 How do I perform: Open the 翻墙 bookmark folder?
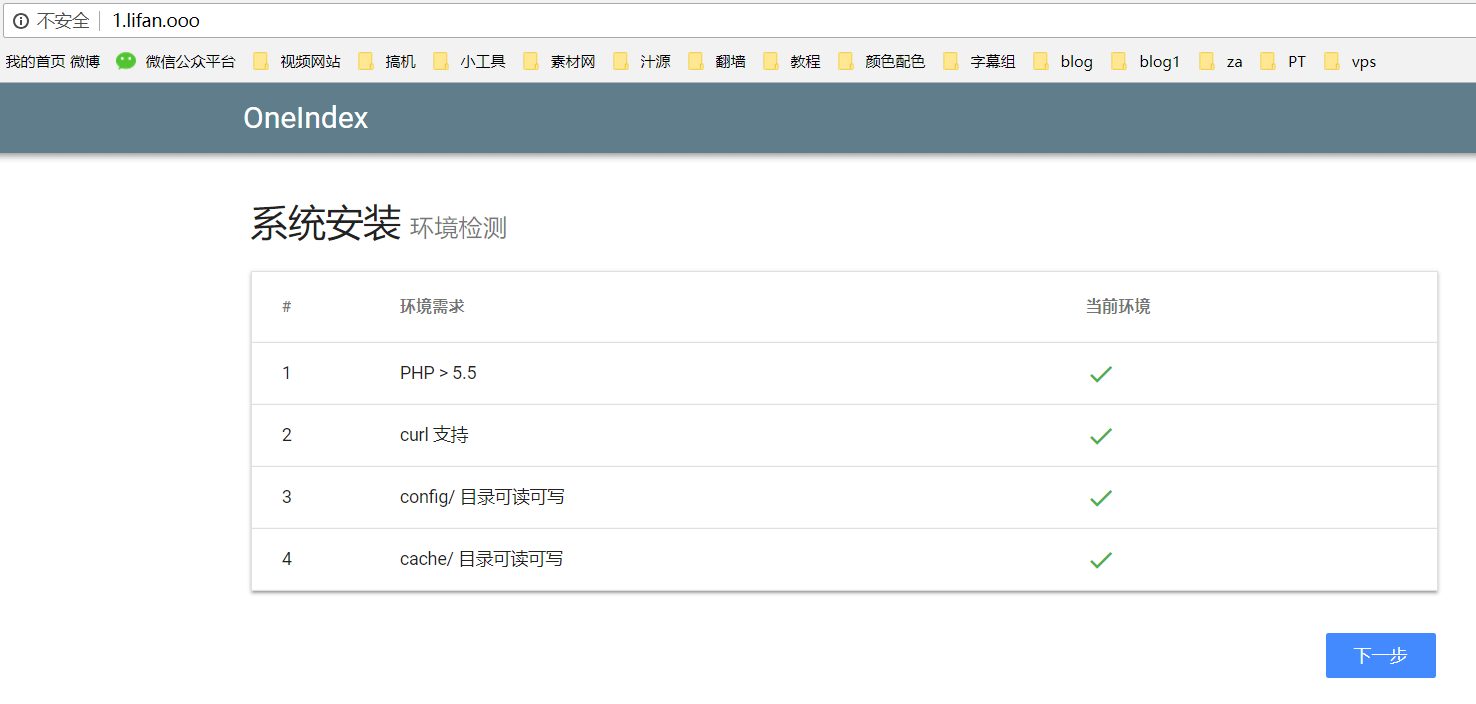click(717, 62)
